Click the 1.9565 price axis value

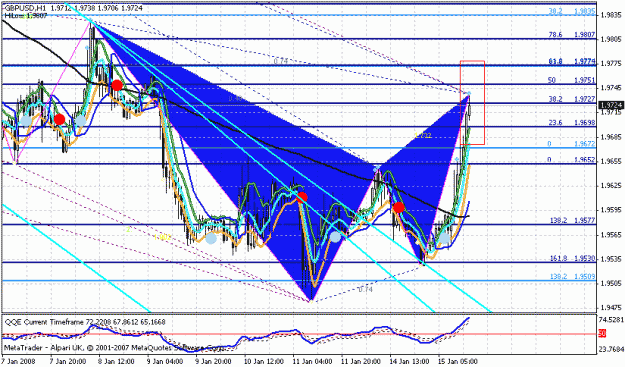point(611,235)
